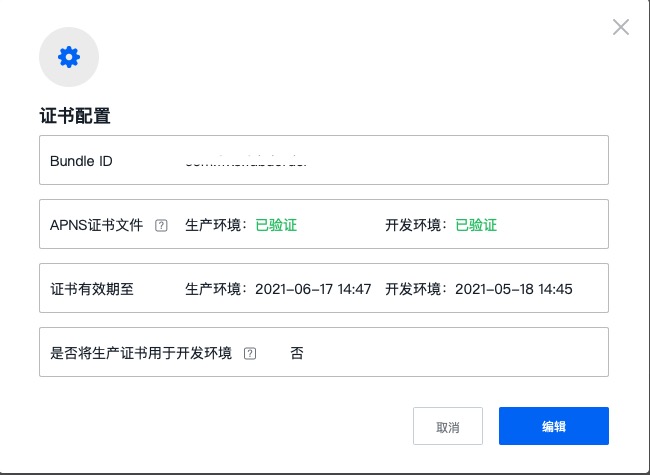Click the Bundle ID label

tap(81, 161)
